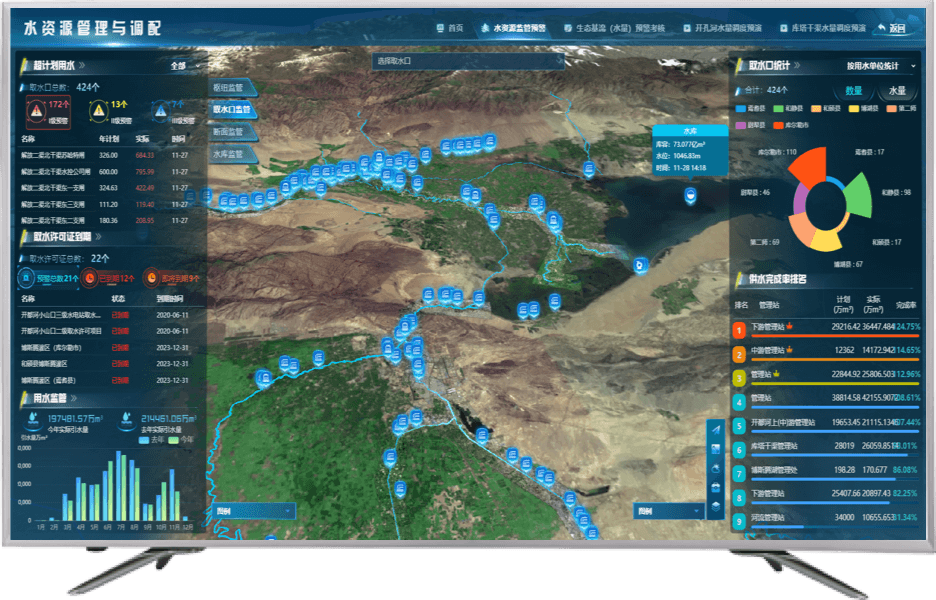Toggle the 水量 water volume statistic view

pos(897,91)
